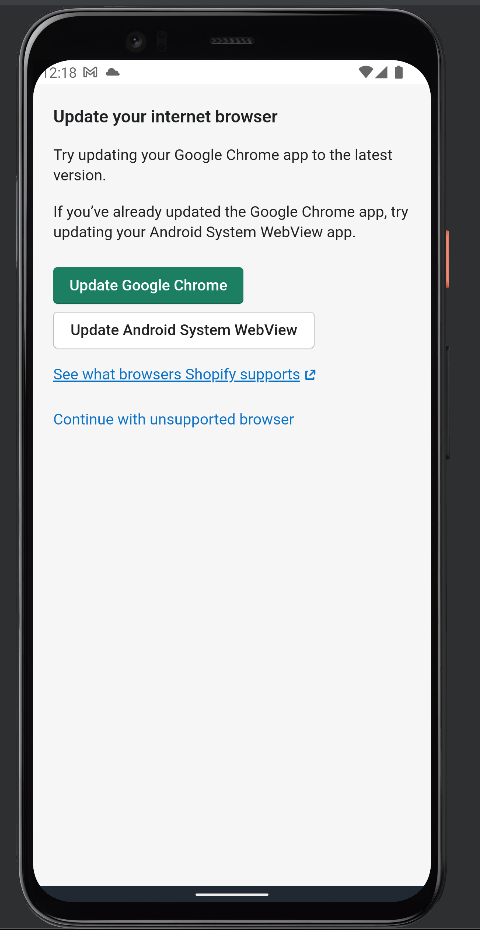
Task: Click the paragraph mentioning Android System WebView app
Action: [231, 222]
